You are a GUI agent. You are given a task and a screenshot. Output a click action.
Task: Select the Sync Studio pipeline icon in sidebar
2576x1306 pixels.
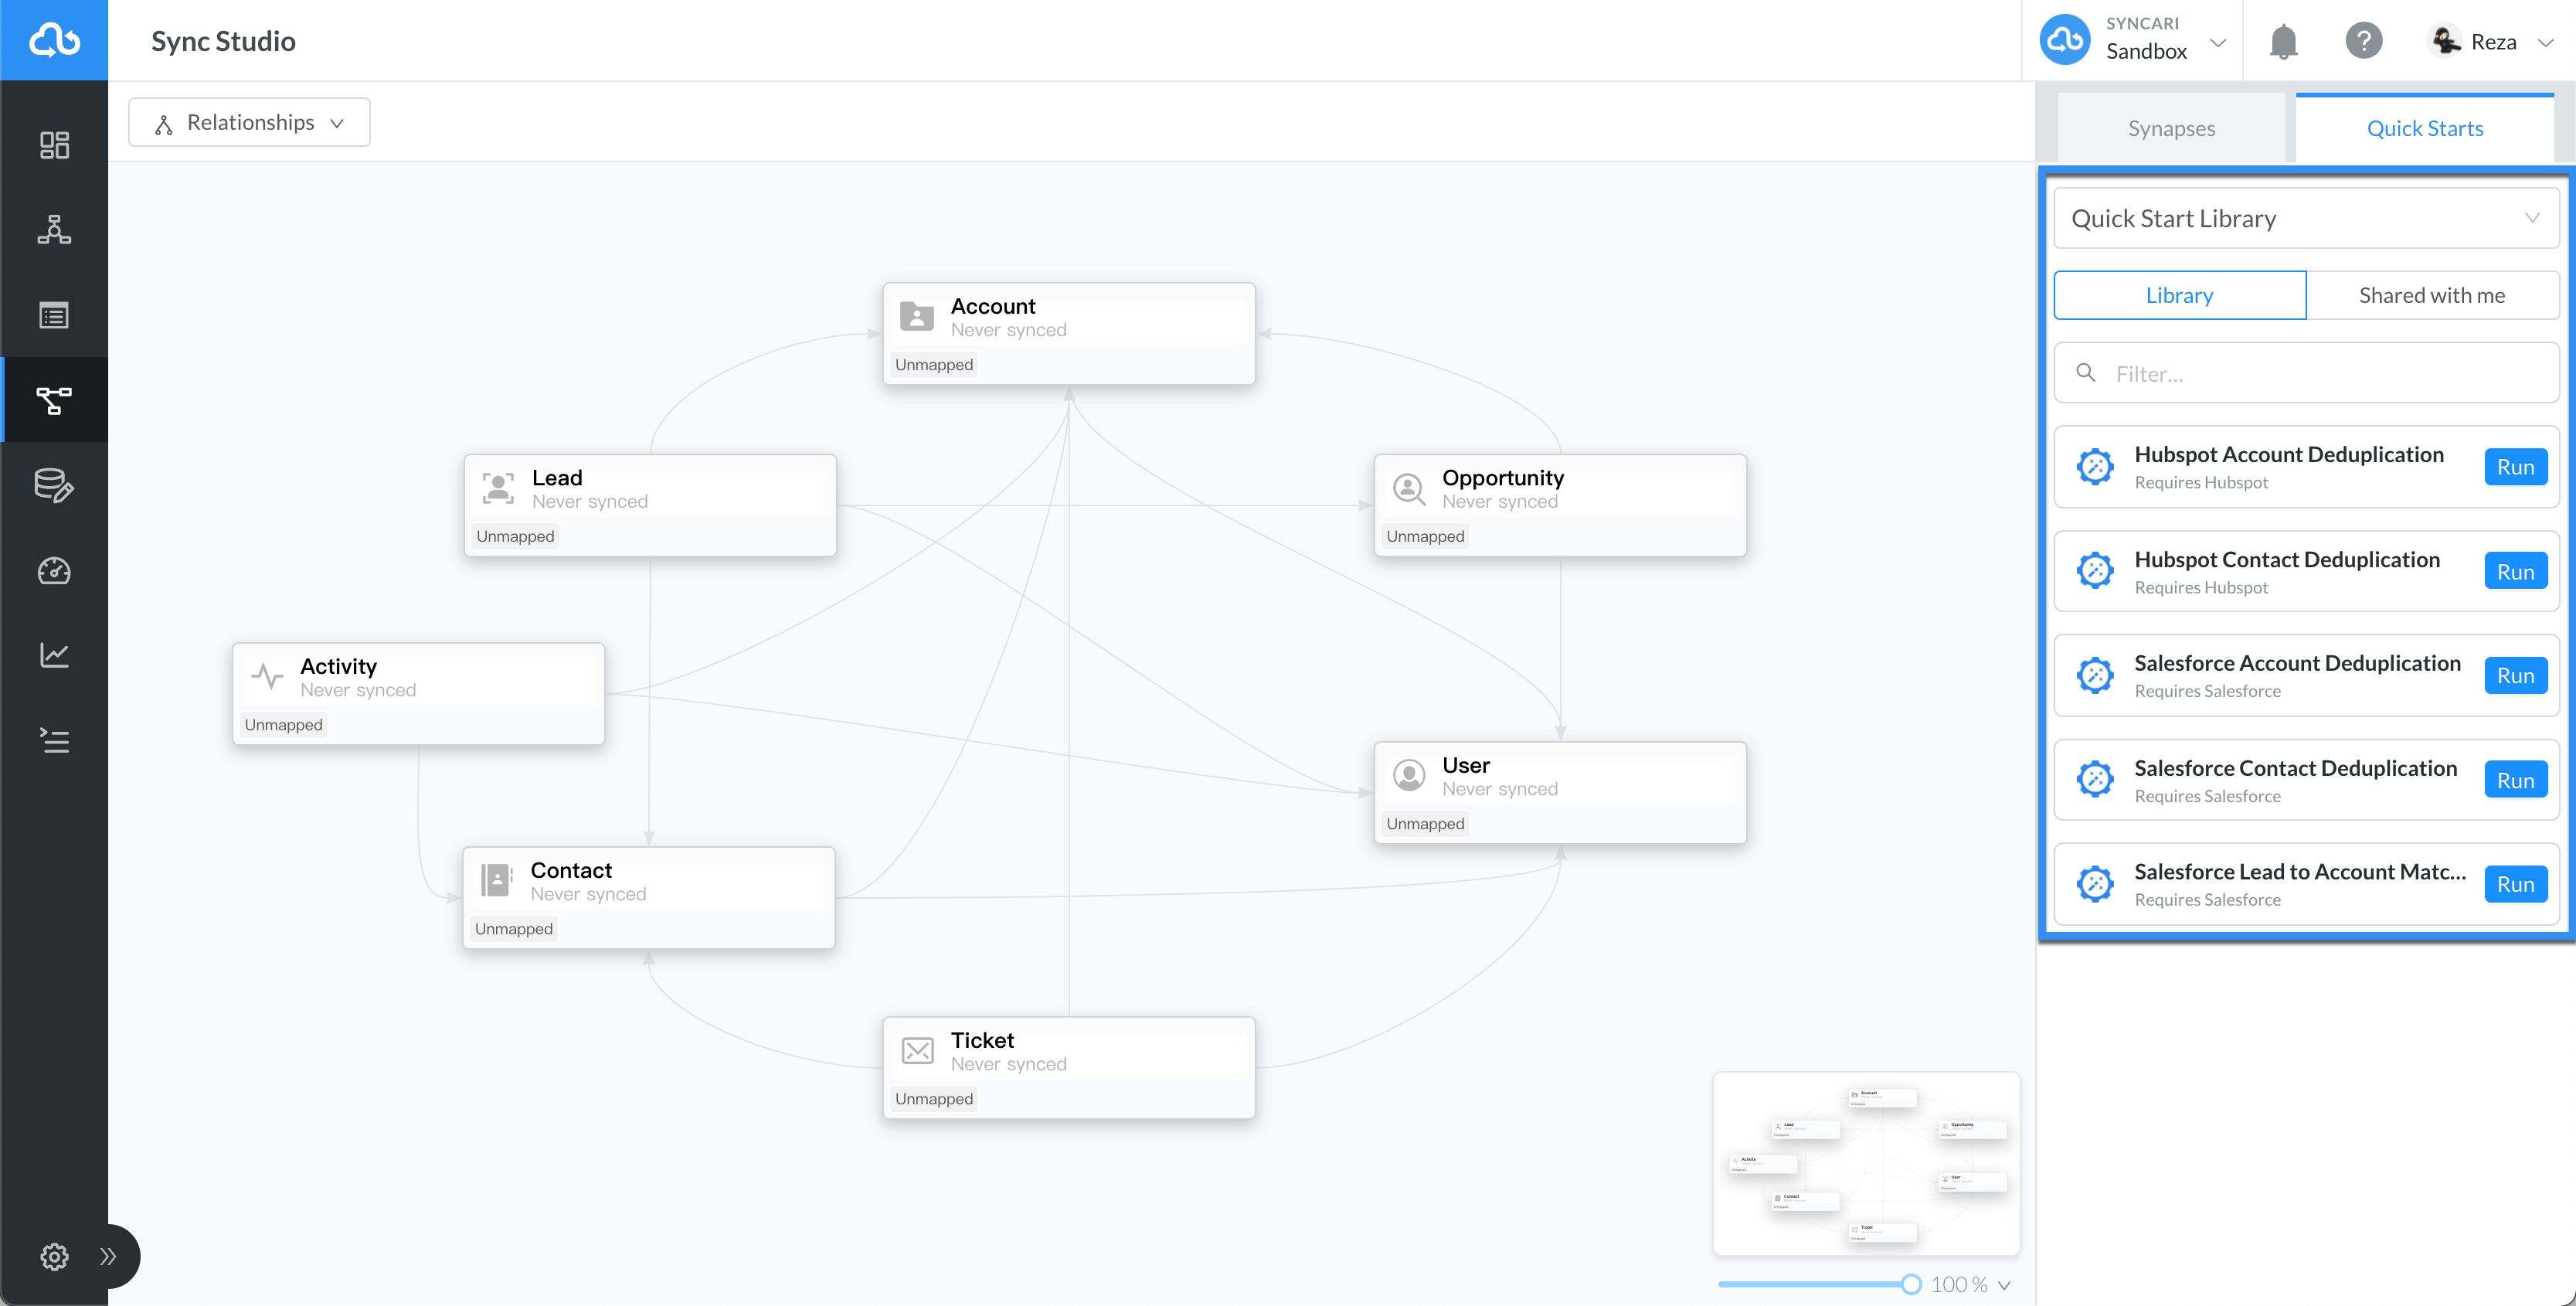coord(54,400)
